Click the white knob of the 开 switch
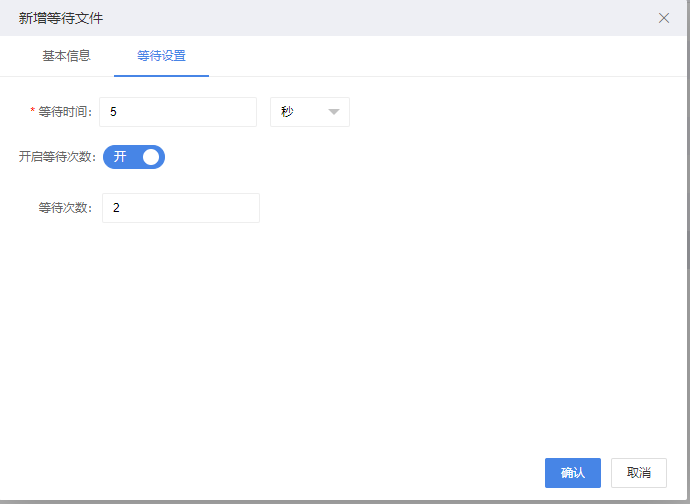The image size is (690, 504). click(151, 157)
